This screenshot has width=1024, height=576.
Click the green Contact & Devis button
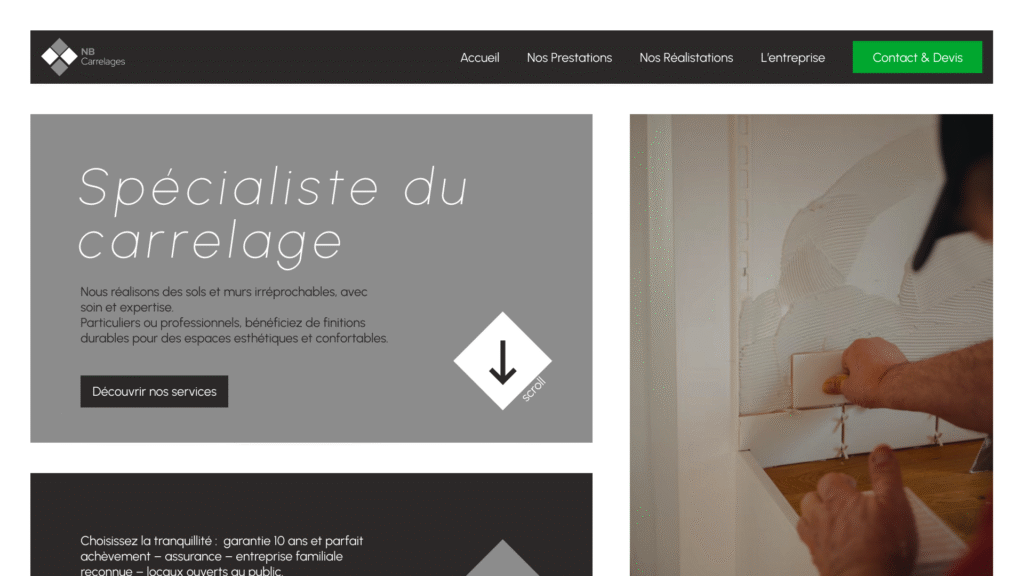pos(917,57)
